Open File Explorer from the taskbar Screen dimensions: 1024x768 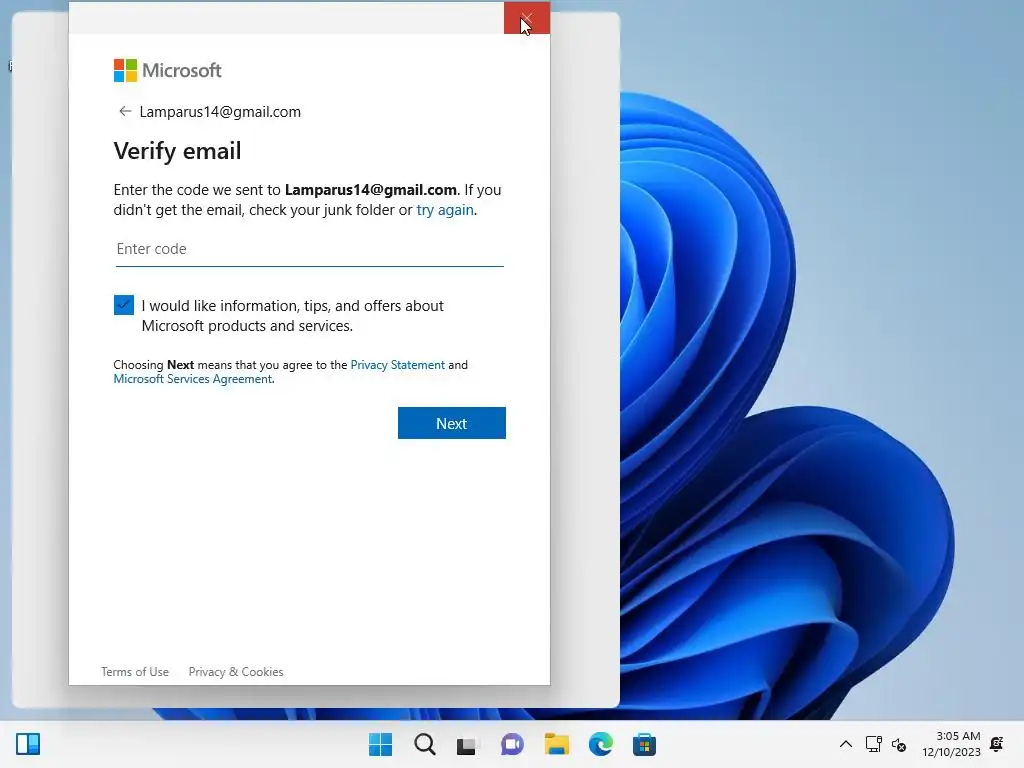tap(556, 744)
